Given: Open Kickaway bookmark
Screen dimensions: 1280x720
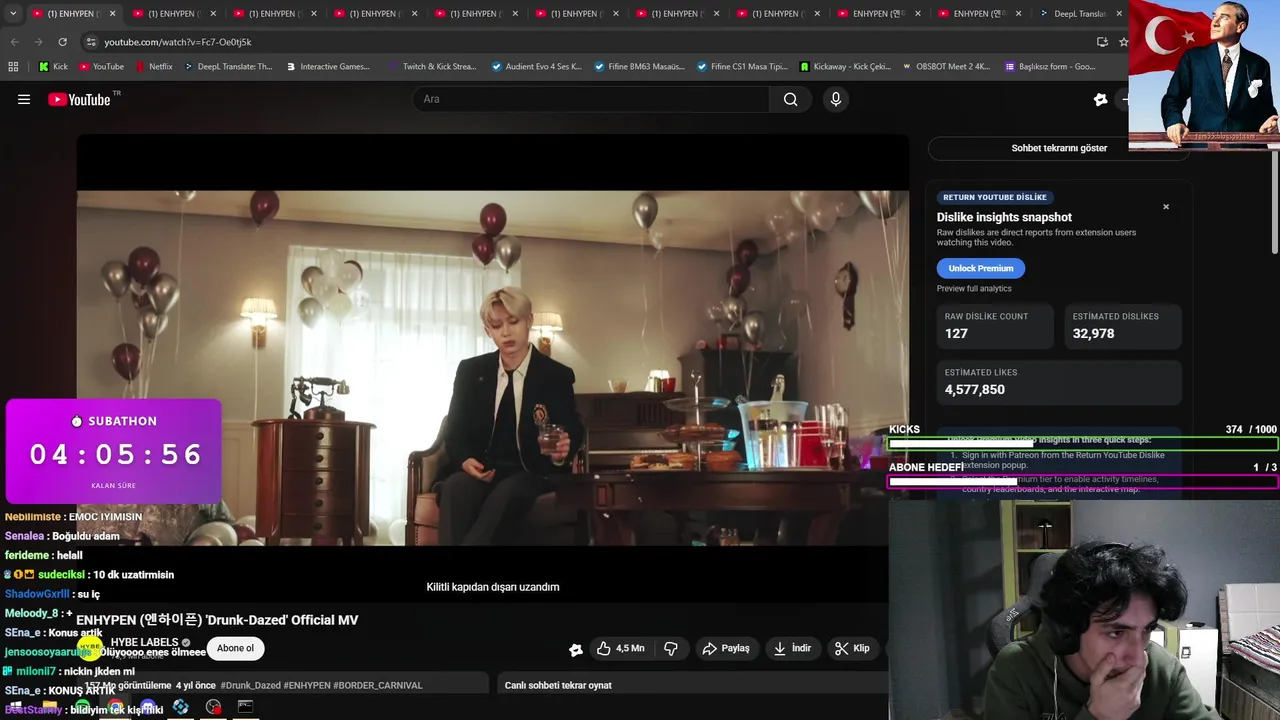Looking at the screenshot, I should 845,67.
